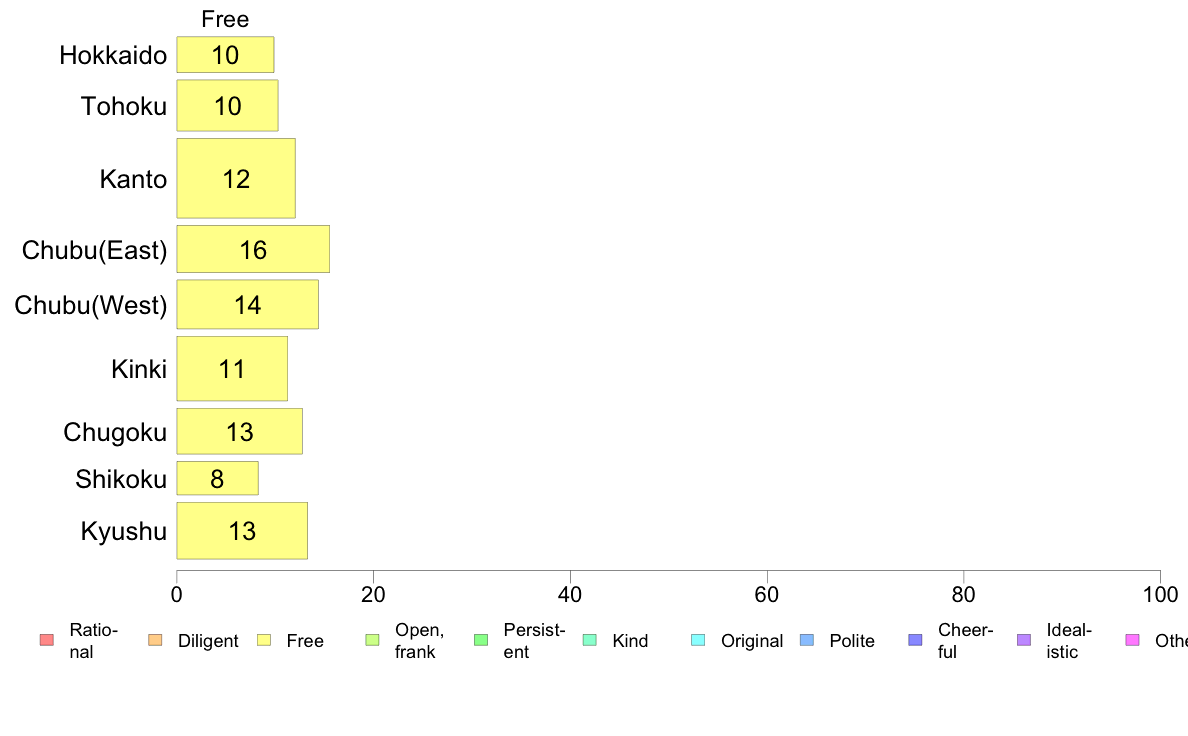The height and width of the screenshot is (736, 1188).
Task: Click the Kanto bar showing 12
Action: (x=236, y=178)
